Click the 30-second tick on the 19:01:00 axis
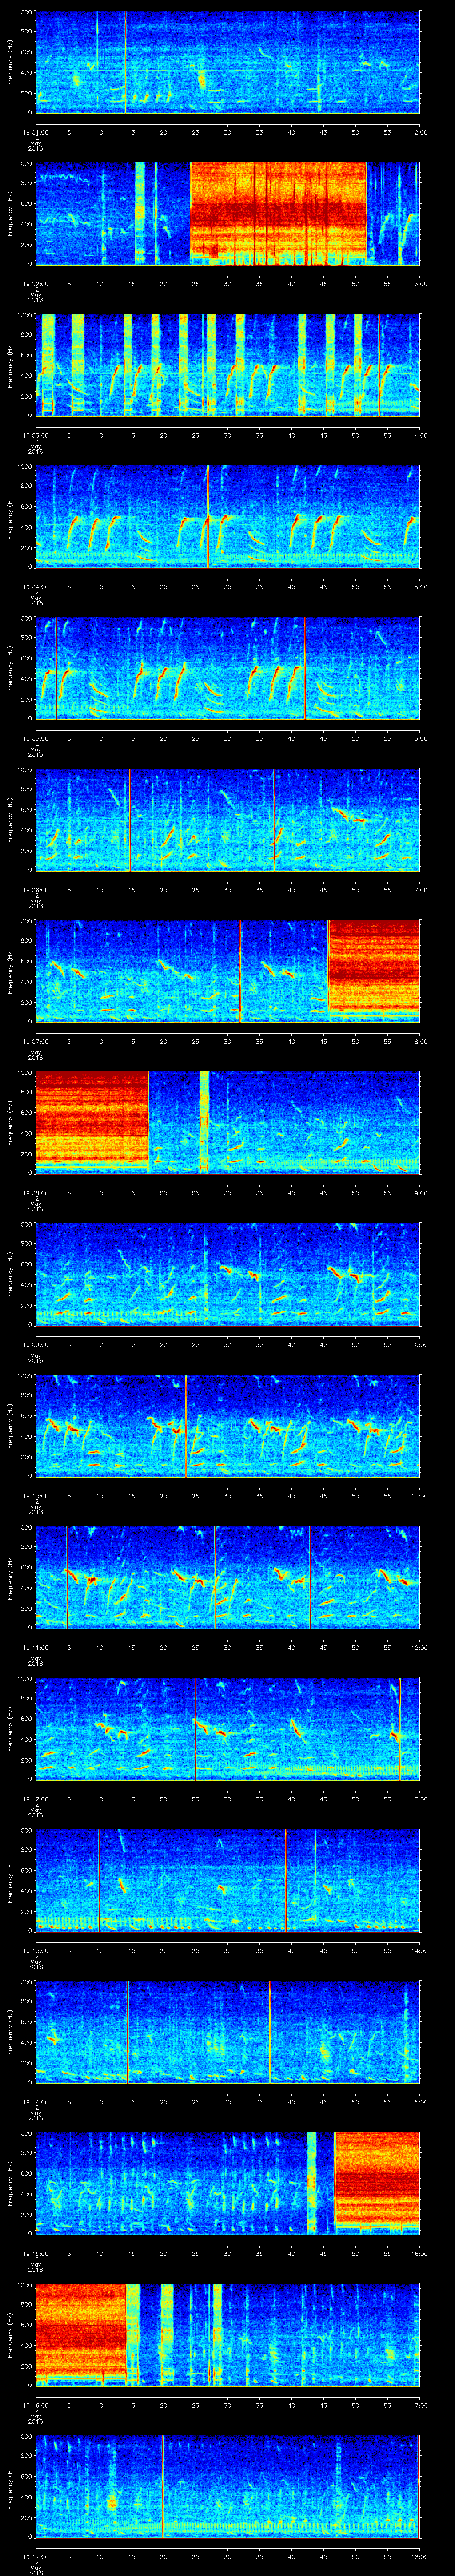 pyautogui.click(x=228, y=132)
